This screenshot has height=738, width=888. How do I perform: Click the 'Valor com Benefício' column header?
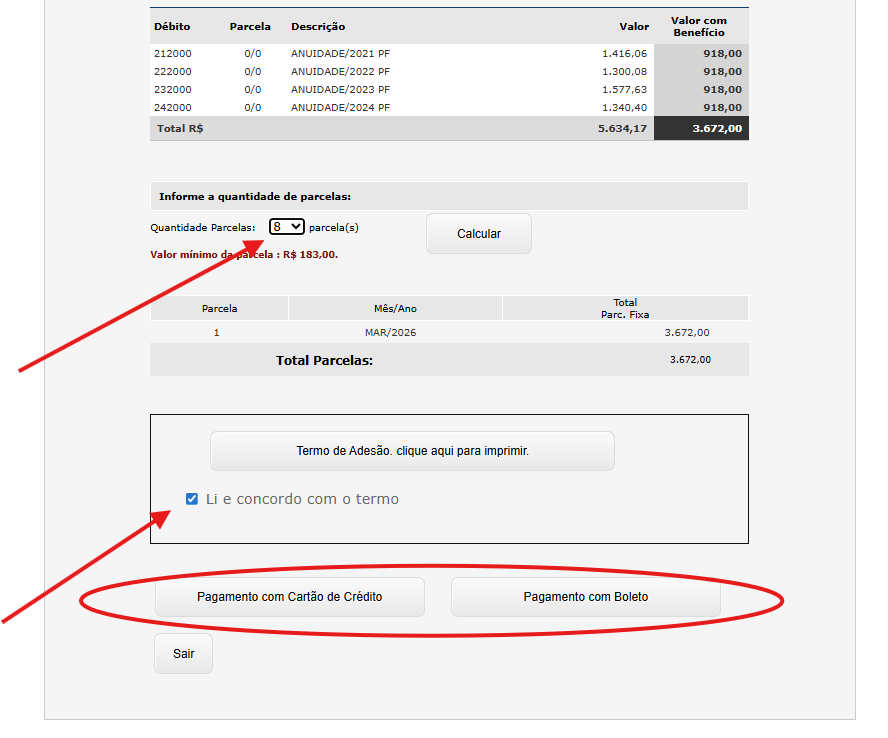tap(699, 27)
